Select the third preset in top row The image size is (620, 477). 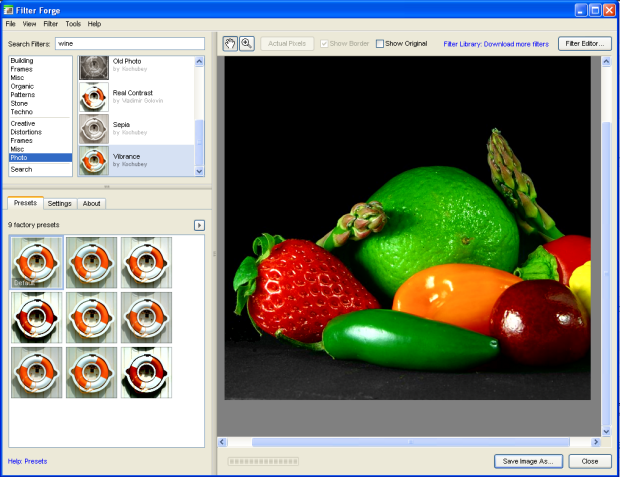pos(146,263)
